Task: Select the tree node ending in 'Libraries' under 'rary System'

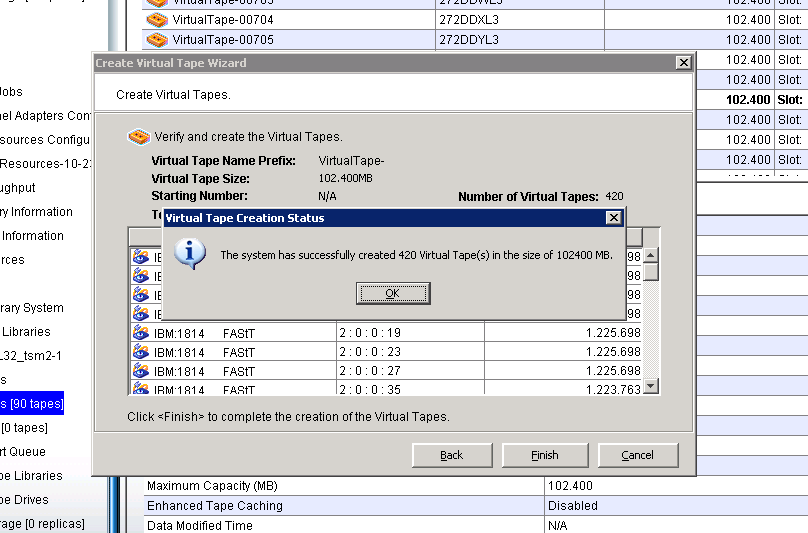Action: 26,331
